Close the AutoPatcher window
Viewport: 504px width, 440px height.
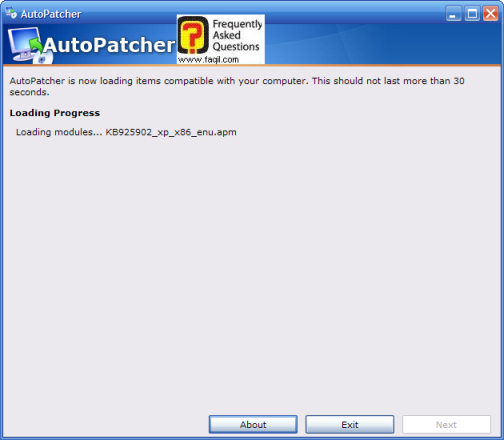point(491,14)
